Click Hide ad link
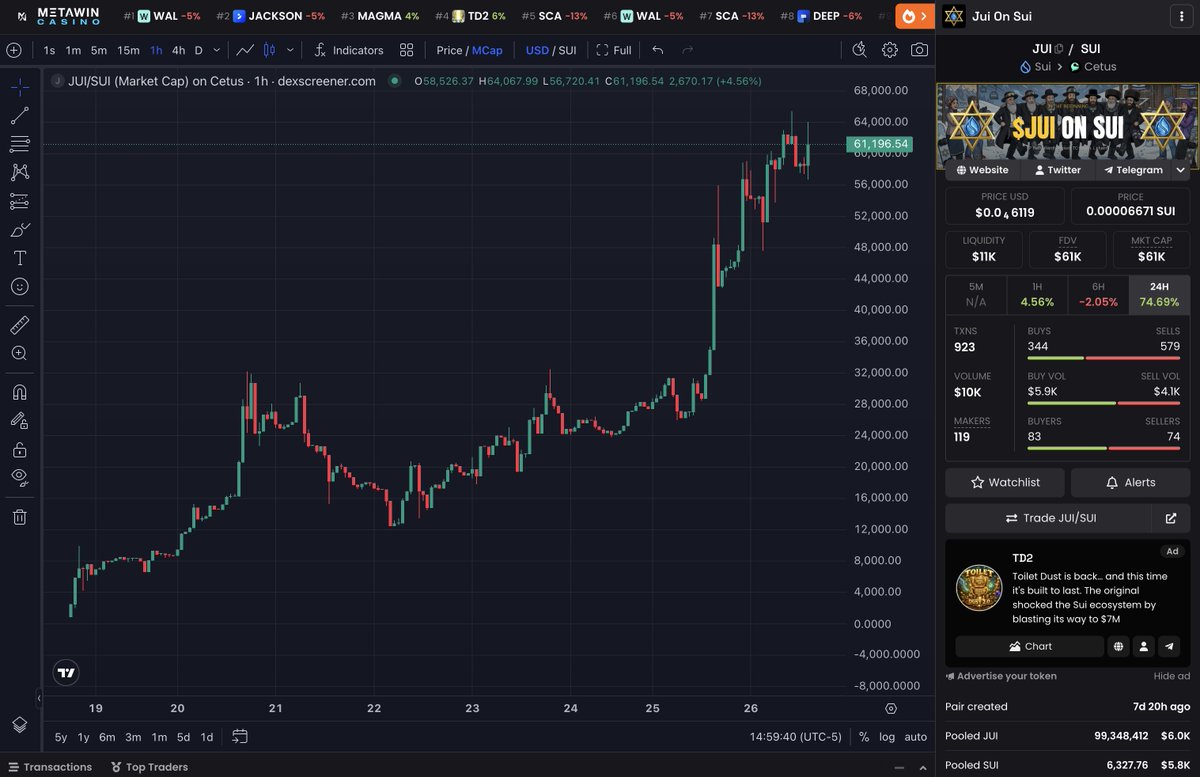The height and width of the screenshot is (777, 1200). point(1172,676)
